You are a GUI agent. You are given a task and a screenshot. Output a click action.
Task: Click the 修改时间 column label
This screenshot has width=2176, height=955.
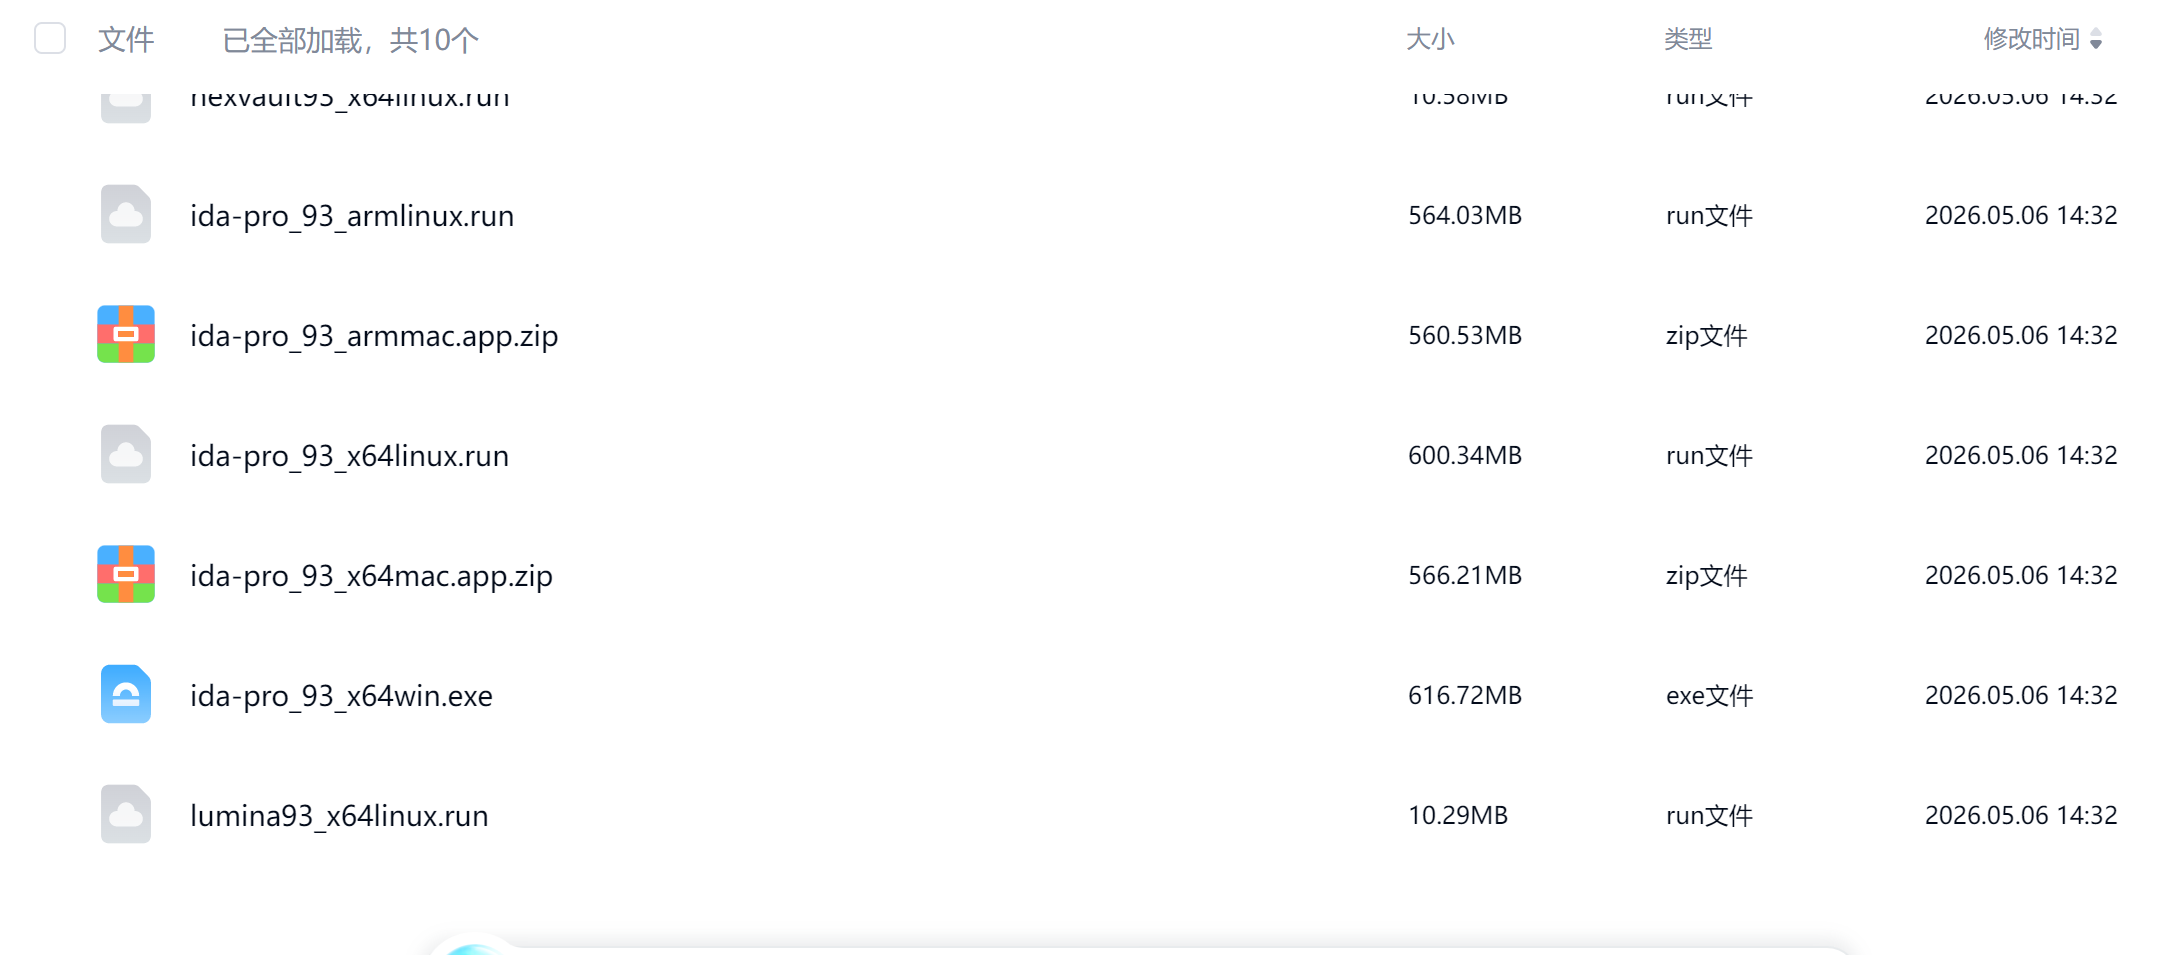click(2032, 39)
